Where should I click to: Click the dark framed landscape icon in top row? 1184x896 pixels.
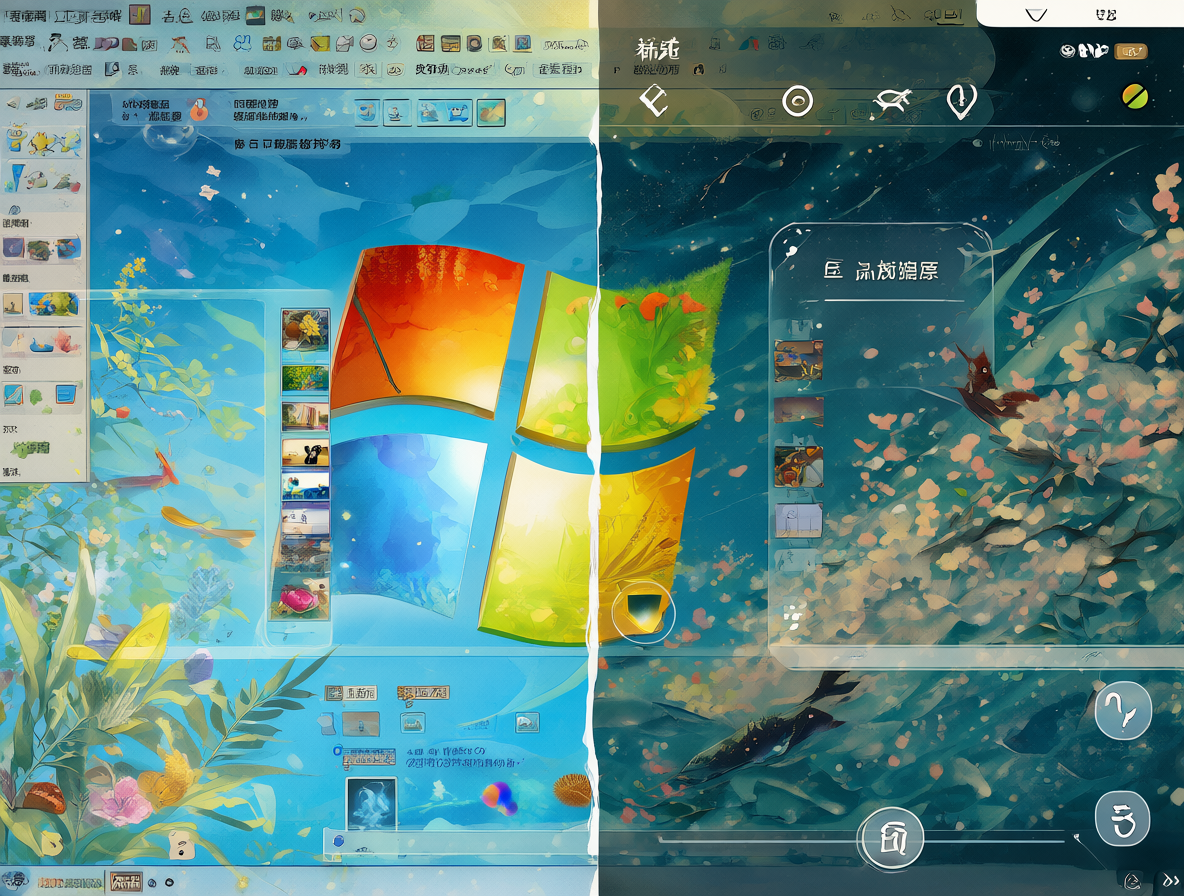pos(255,14)
